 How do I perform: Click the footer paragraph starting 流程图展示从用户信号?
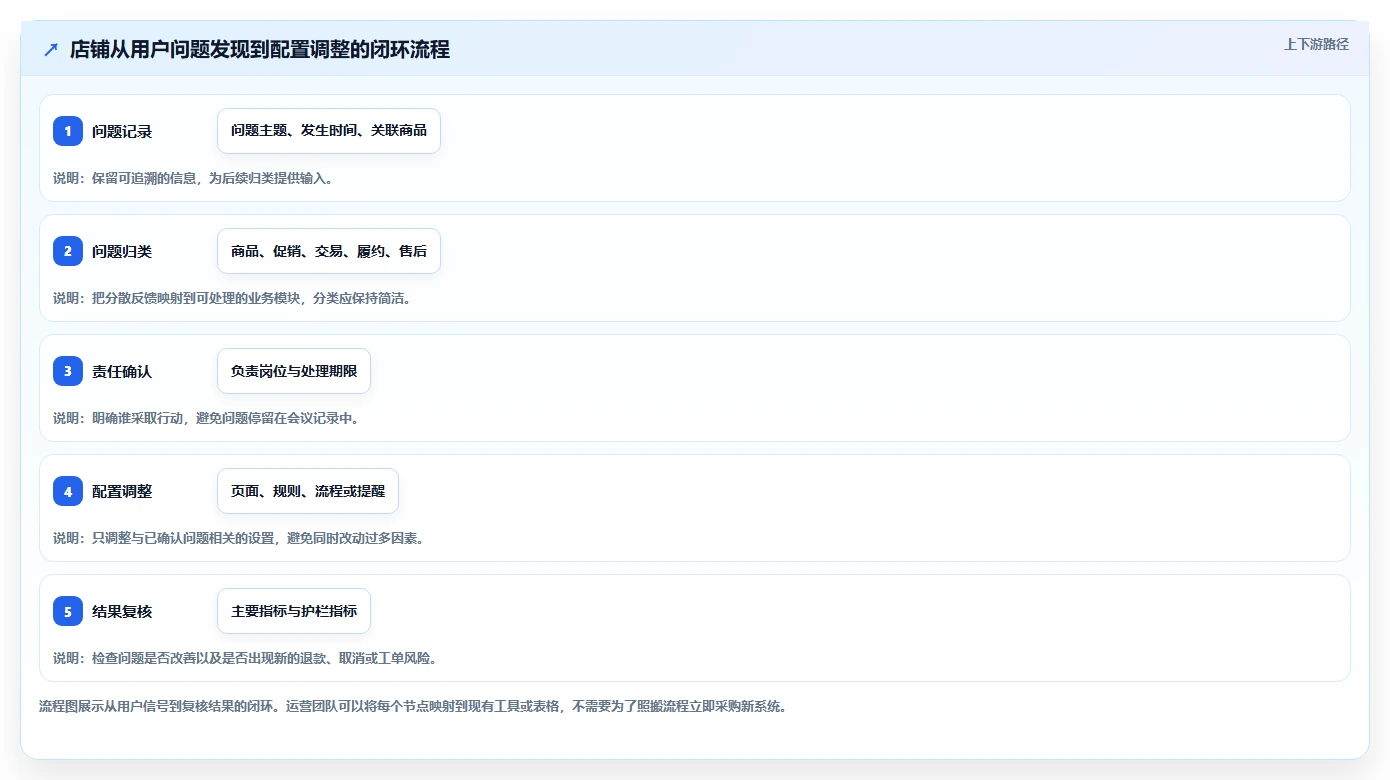[x=413, y=706]
